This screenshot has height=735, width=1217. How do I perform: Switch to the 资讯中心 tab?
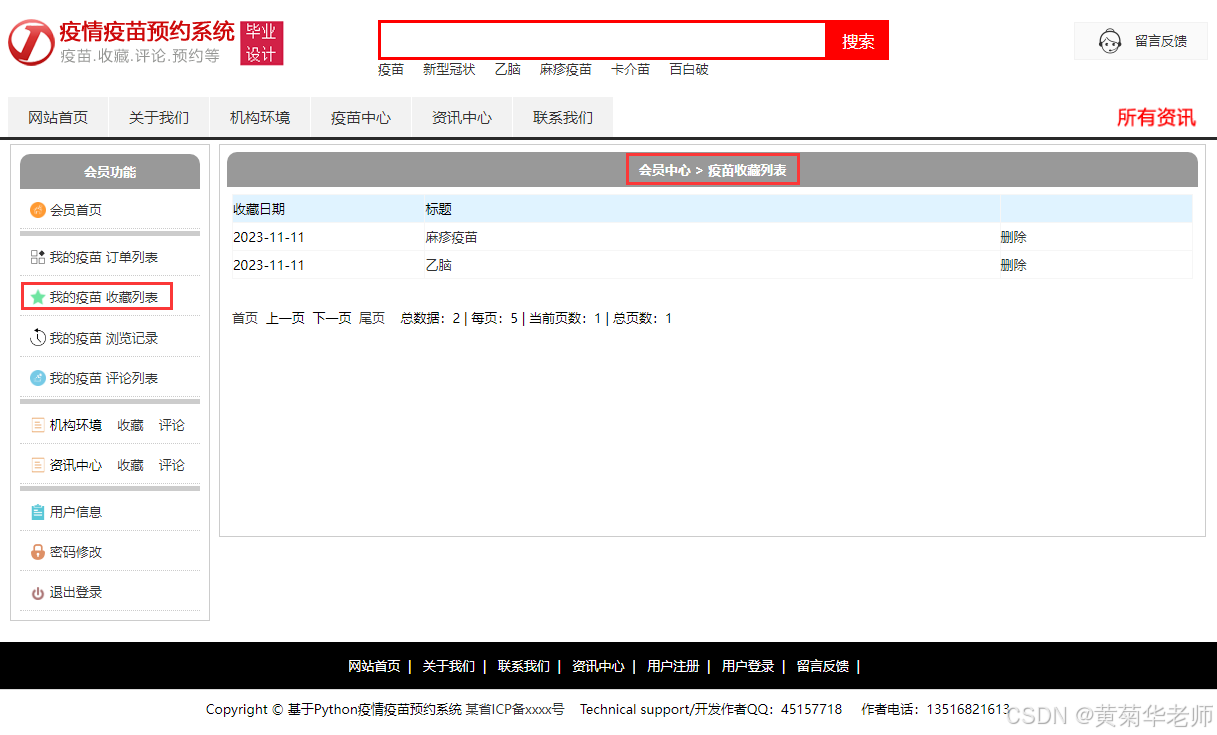pos(461,117)
